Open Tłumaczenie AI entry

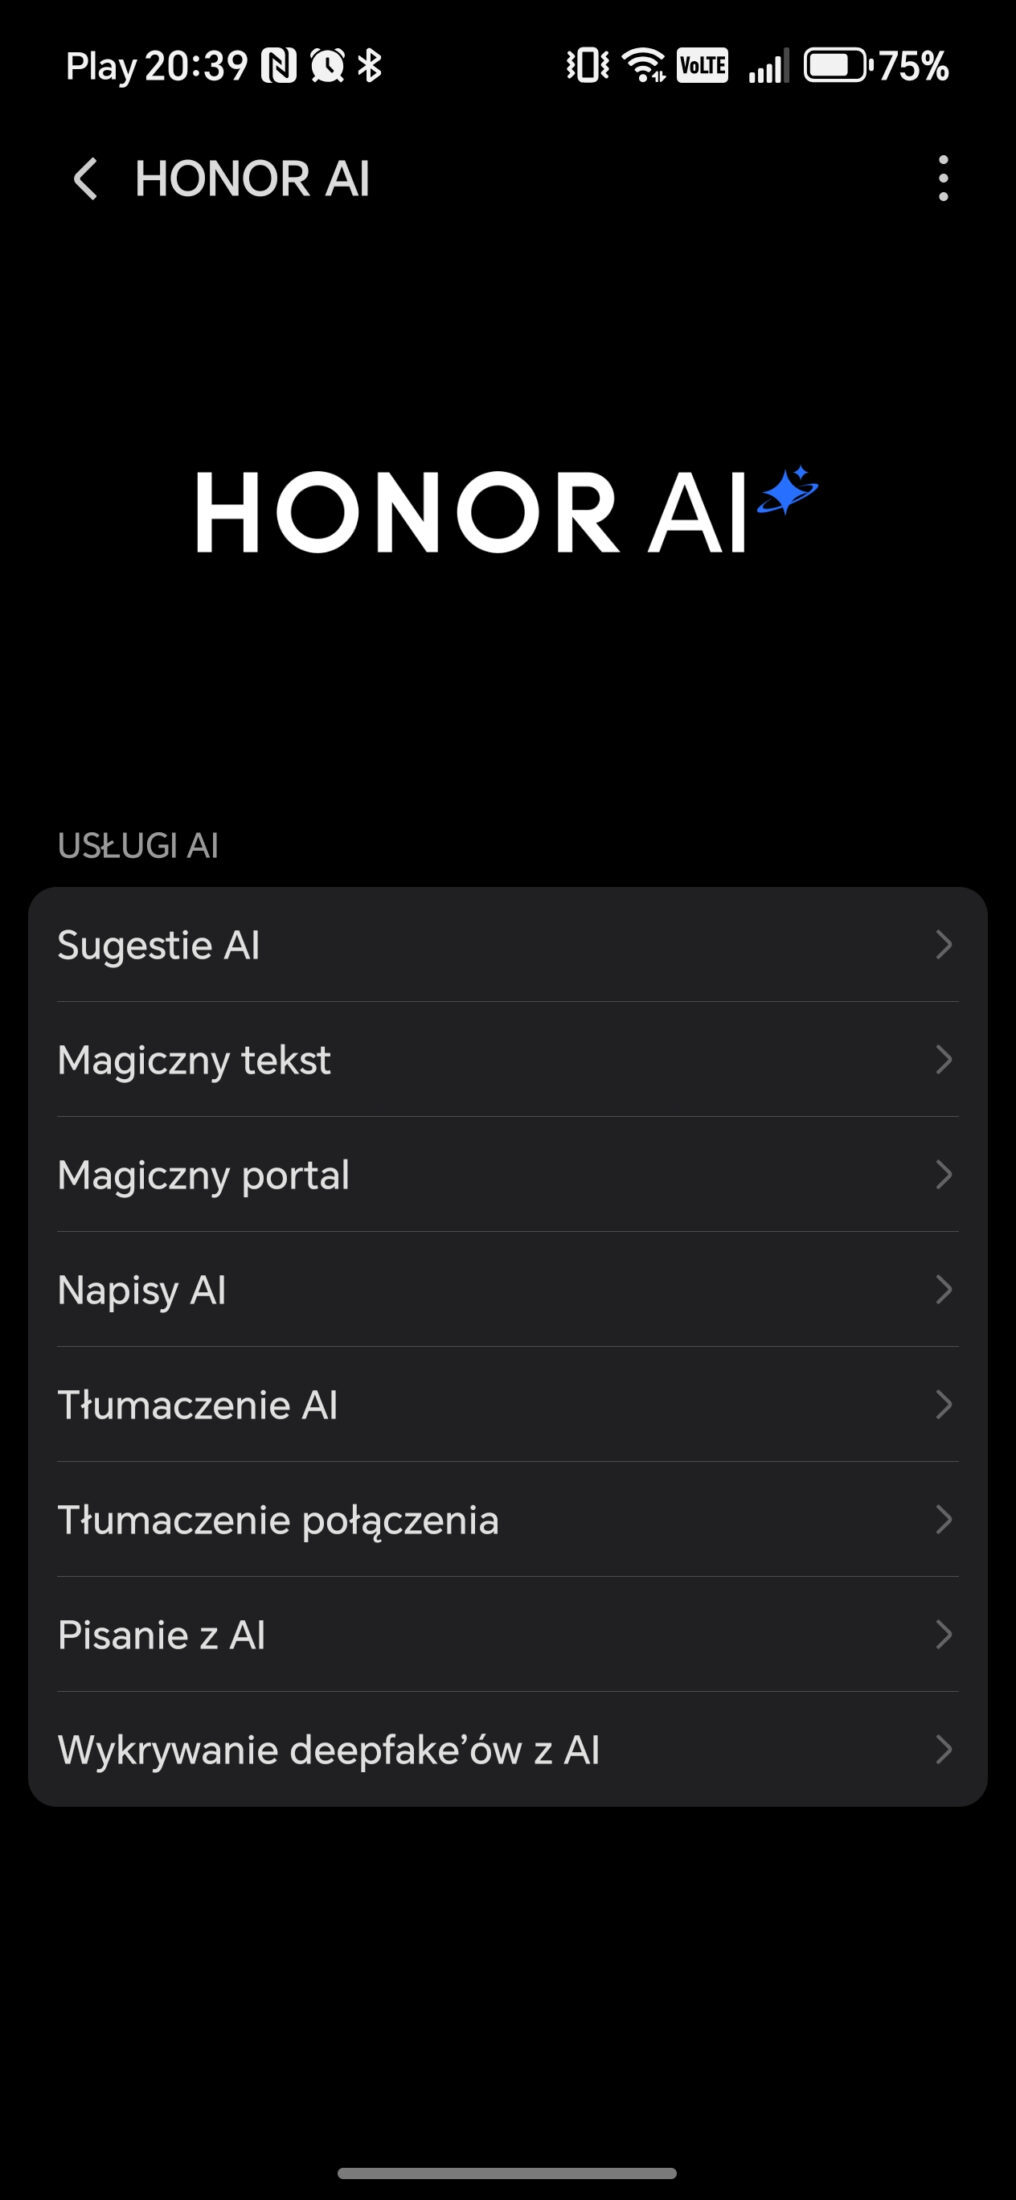point(198,1405)
